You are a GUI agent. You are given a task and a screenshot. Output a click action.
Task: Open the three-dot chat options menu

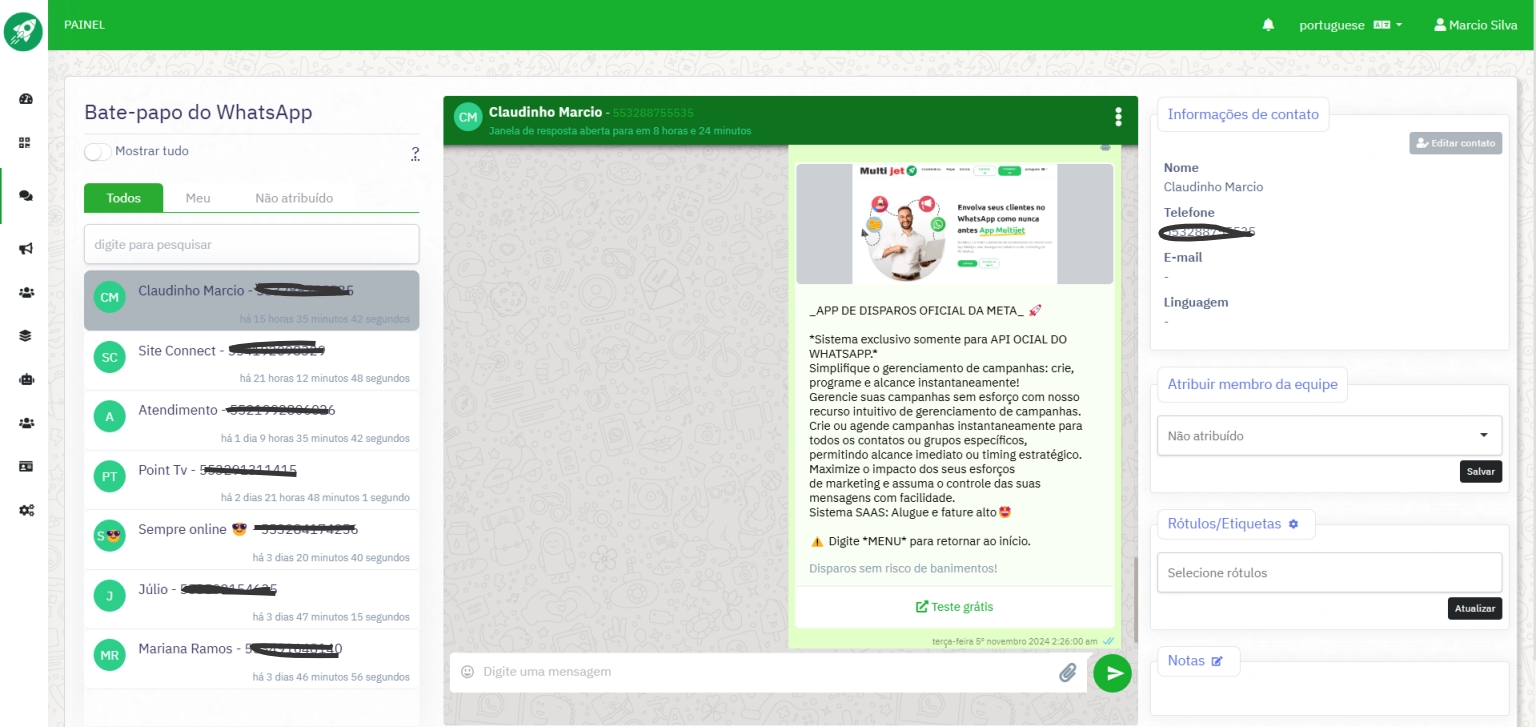[1118, 117]
